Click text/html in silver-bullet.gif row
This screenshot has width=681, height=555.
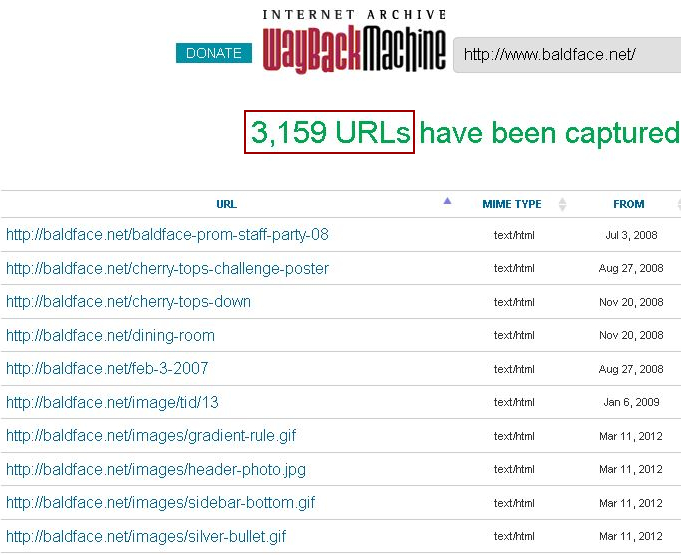514,536
